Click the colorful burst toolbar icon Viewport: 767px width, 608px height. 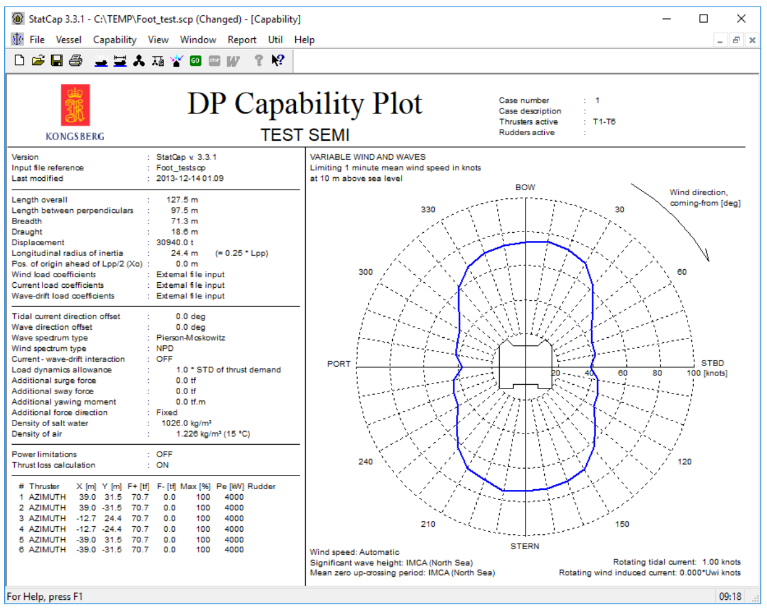pos(176,61)
